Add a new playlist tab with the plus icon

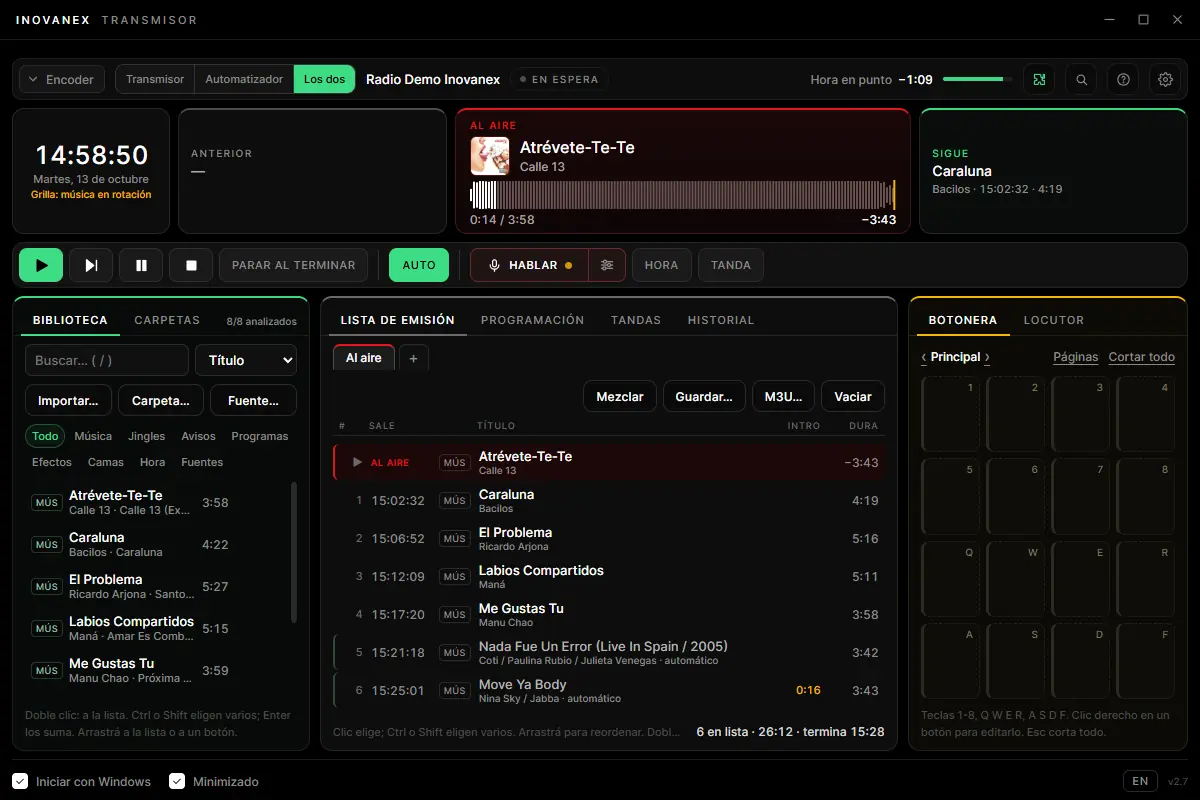point(414,358)
